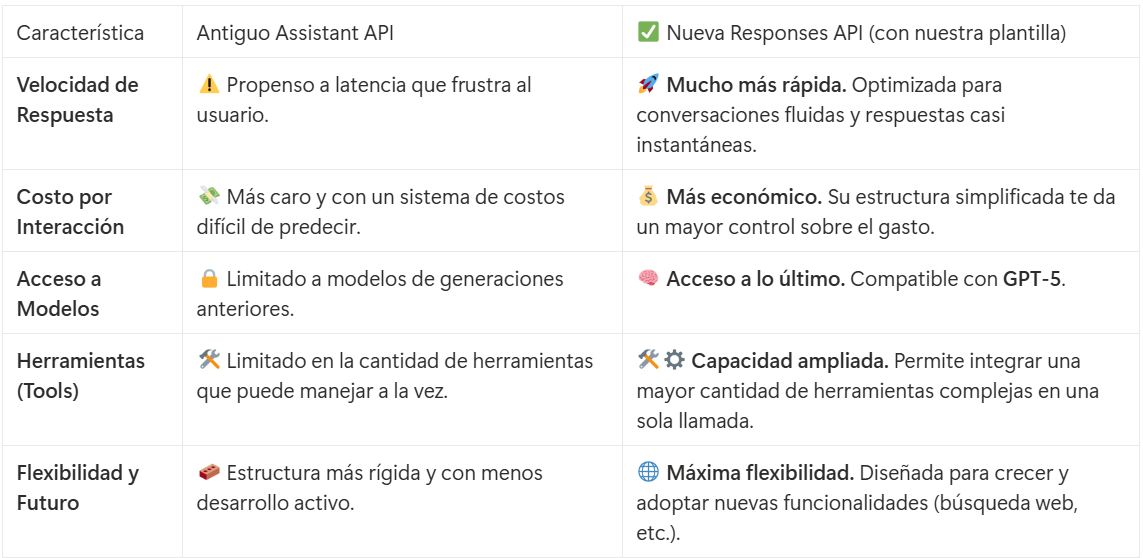Viewport: 1143px width, 558px height.
Task: Click the brain icon beside Acceso a lo último
Action: (x=648, y=279)
